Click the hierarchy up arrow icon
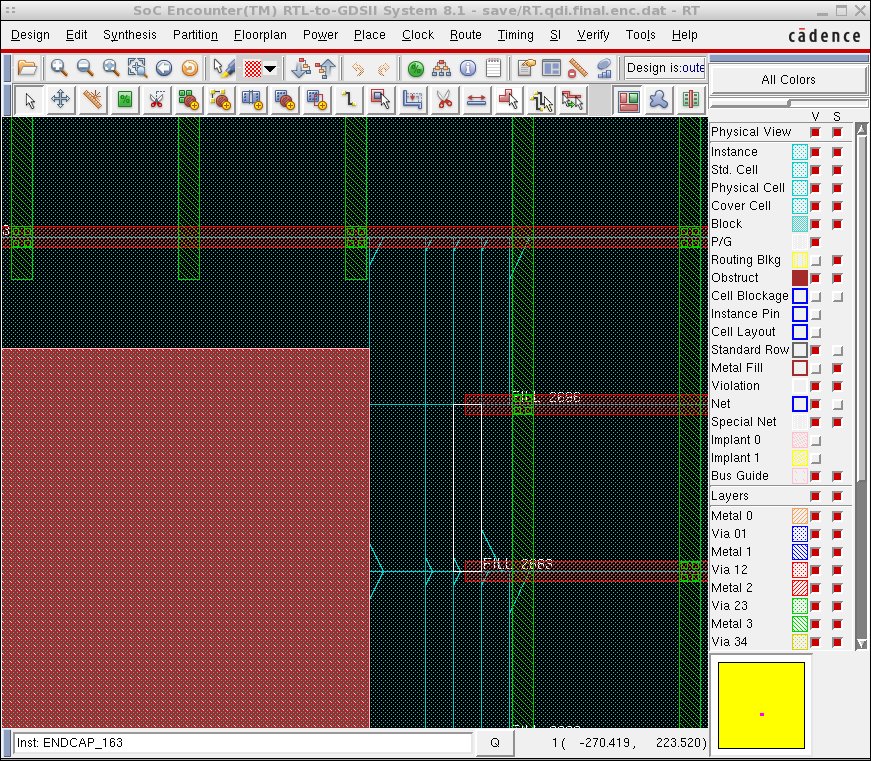Screen dimensions: 871x761 click(x=326, y=68)
